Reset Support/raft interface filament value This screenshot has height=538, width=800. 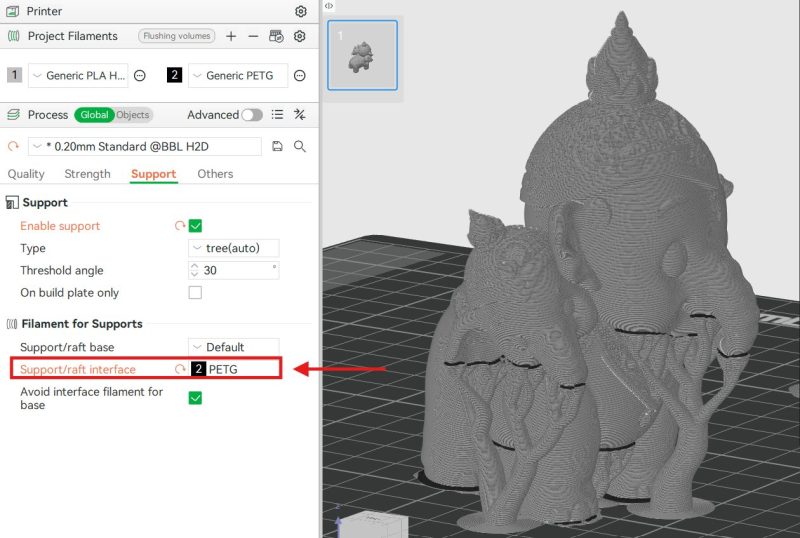point(180,369)
